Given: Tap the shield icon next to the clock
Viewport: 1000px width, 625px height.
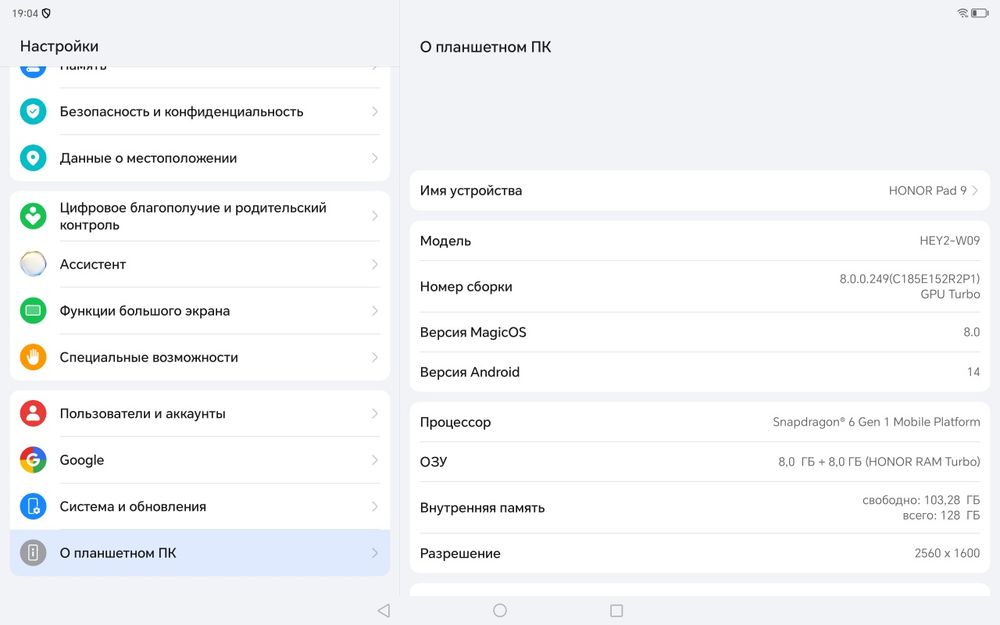Looking at the screenshot, I should pos(46,13).
